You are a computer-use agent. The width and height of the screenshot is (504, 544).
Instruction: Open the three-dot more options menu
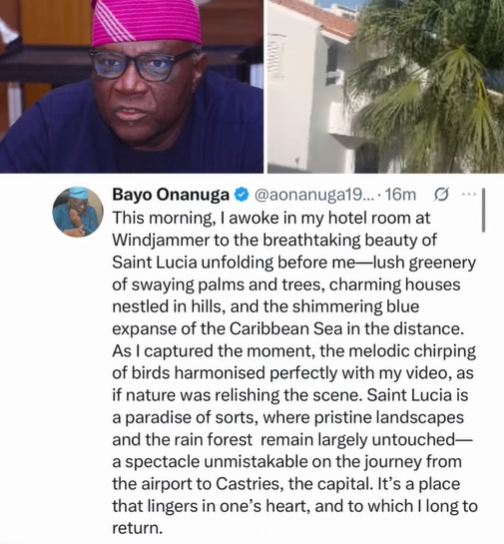coord(469,194)
